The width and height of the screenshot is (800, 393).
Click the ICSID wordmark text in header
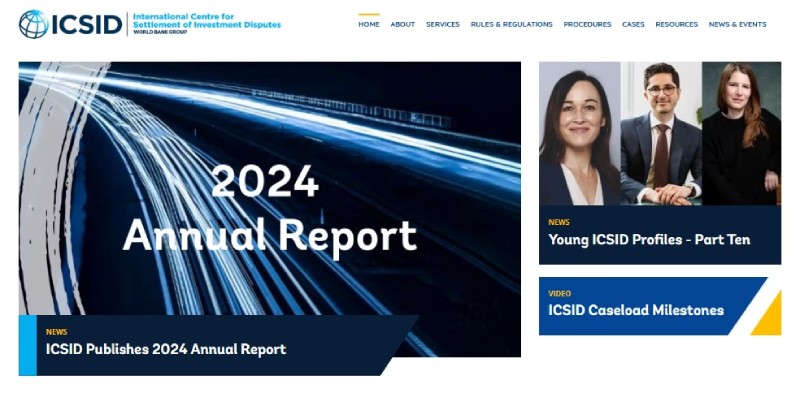coord(86,24)
